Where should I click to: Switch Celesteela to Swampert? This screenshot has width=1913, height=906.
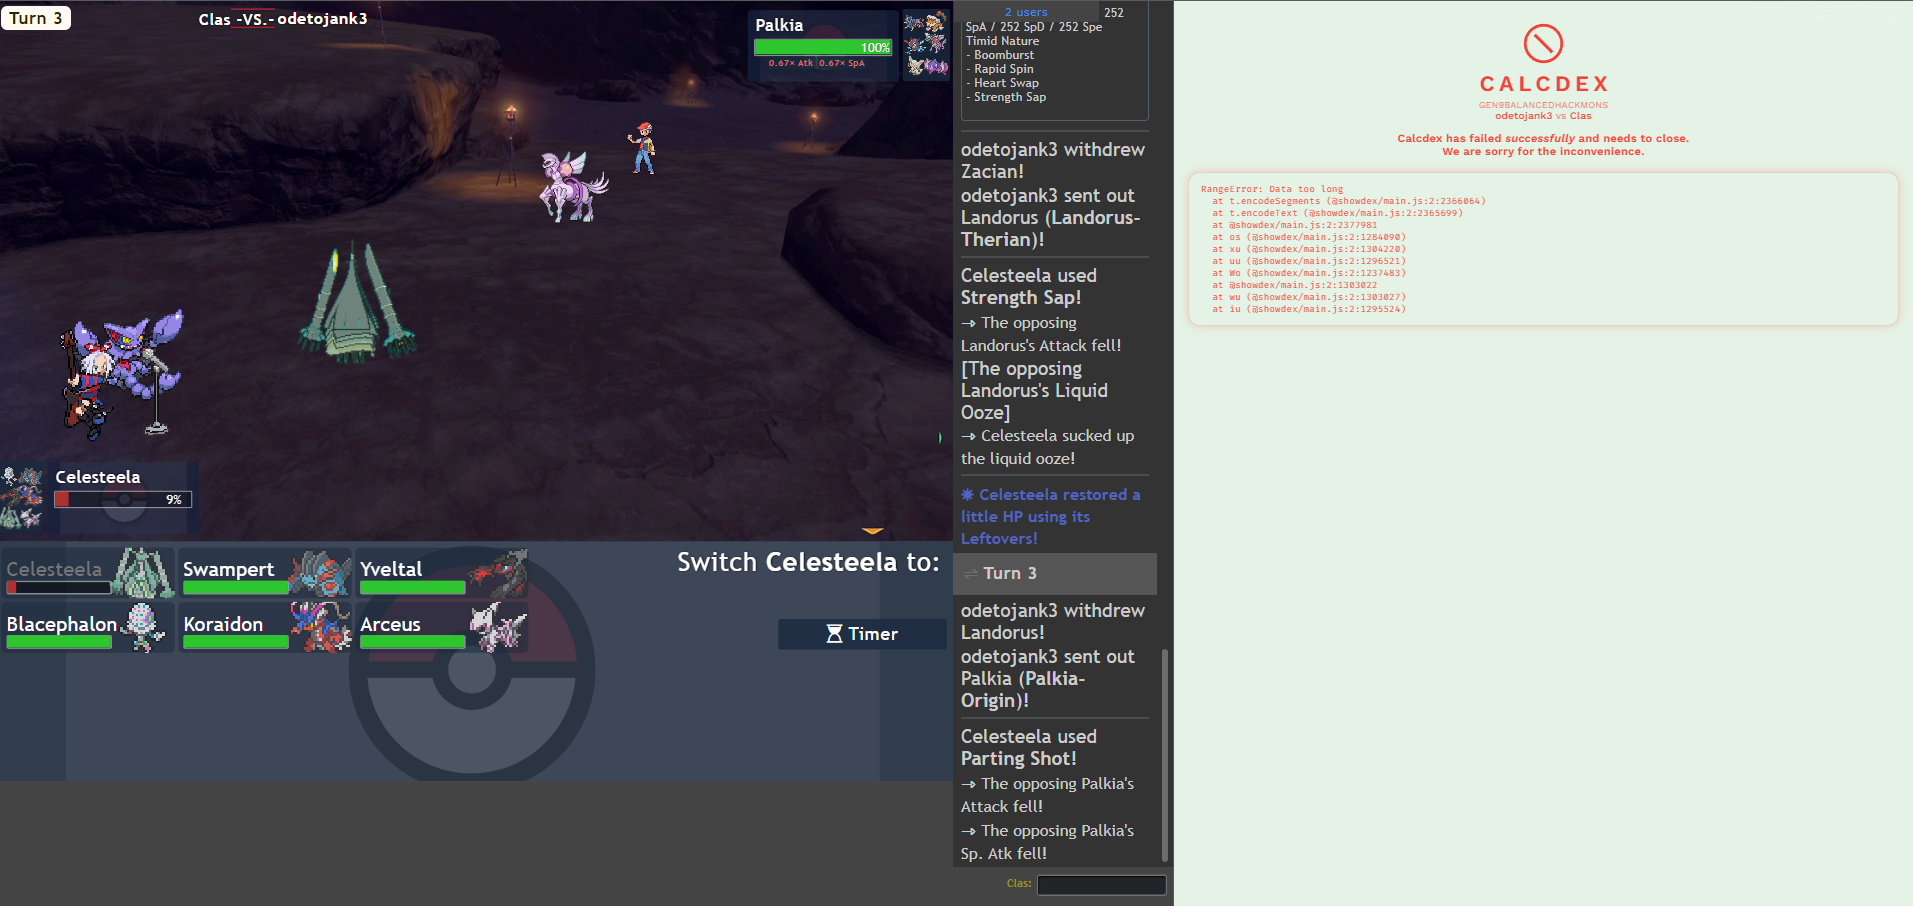265,572
